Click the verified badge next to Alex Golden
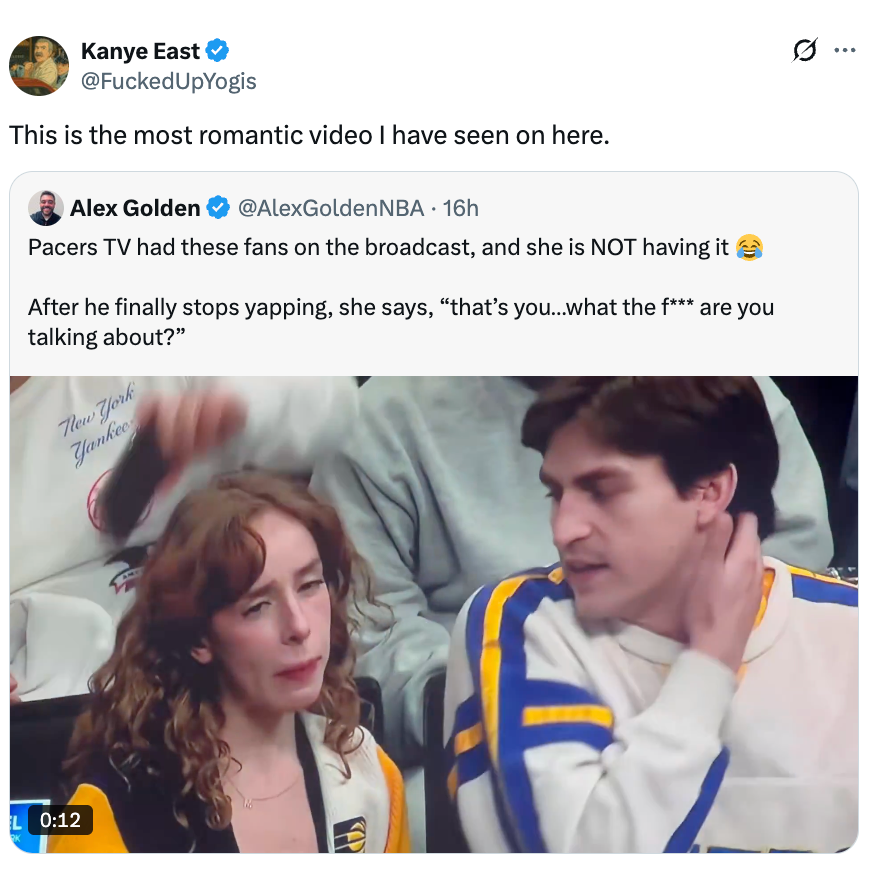The width and height of the screenshot is (874, 874). coord(217,208)
